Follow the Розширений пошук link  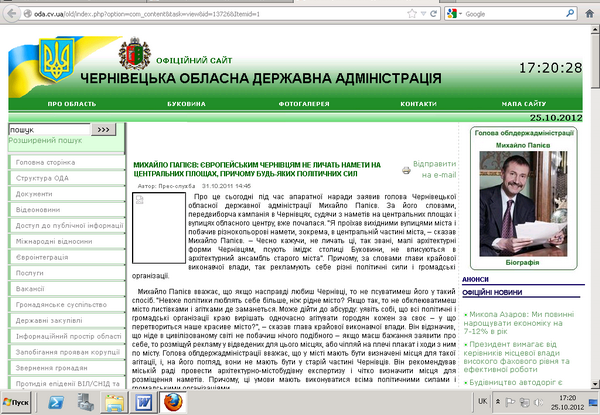click(x=39, y=141)
